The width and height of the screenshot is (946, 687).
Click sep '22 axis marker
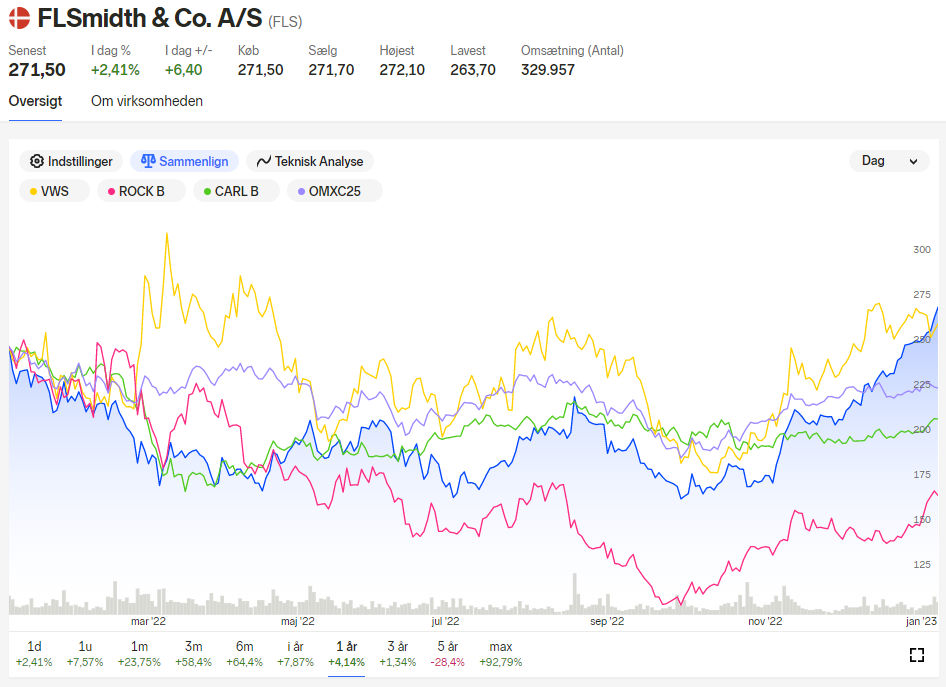(x=607, y=621)
